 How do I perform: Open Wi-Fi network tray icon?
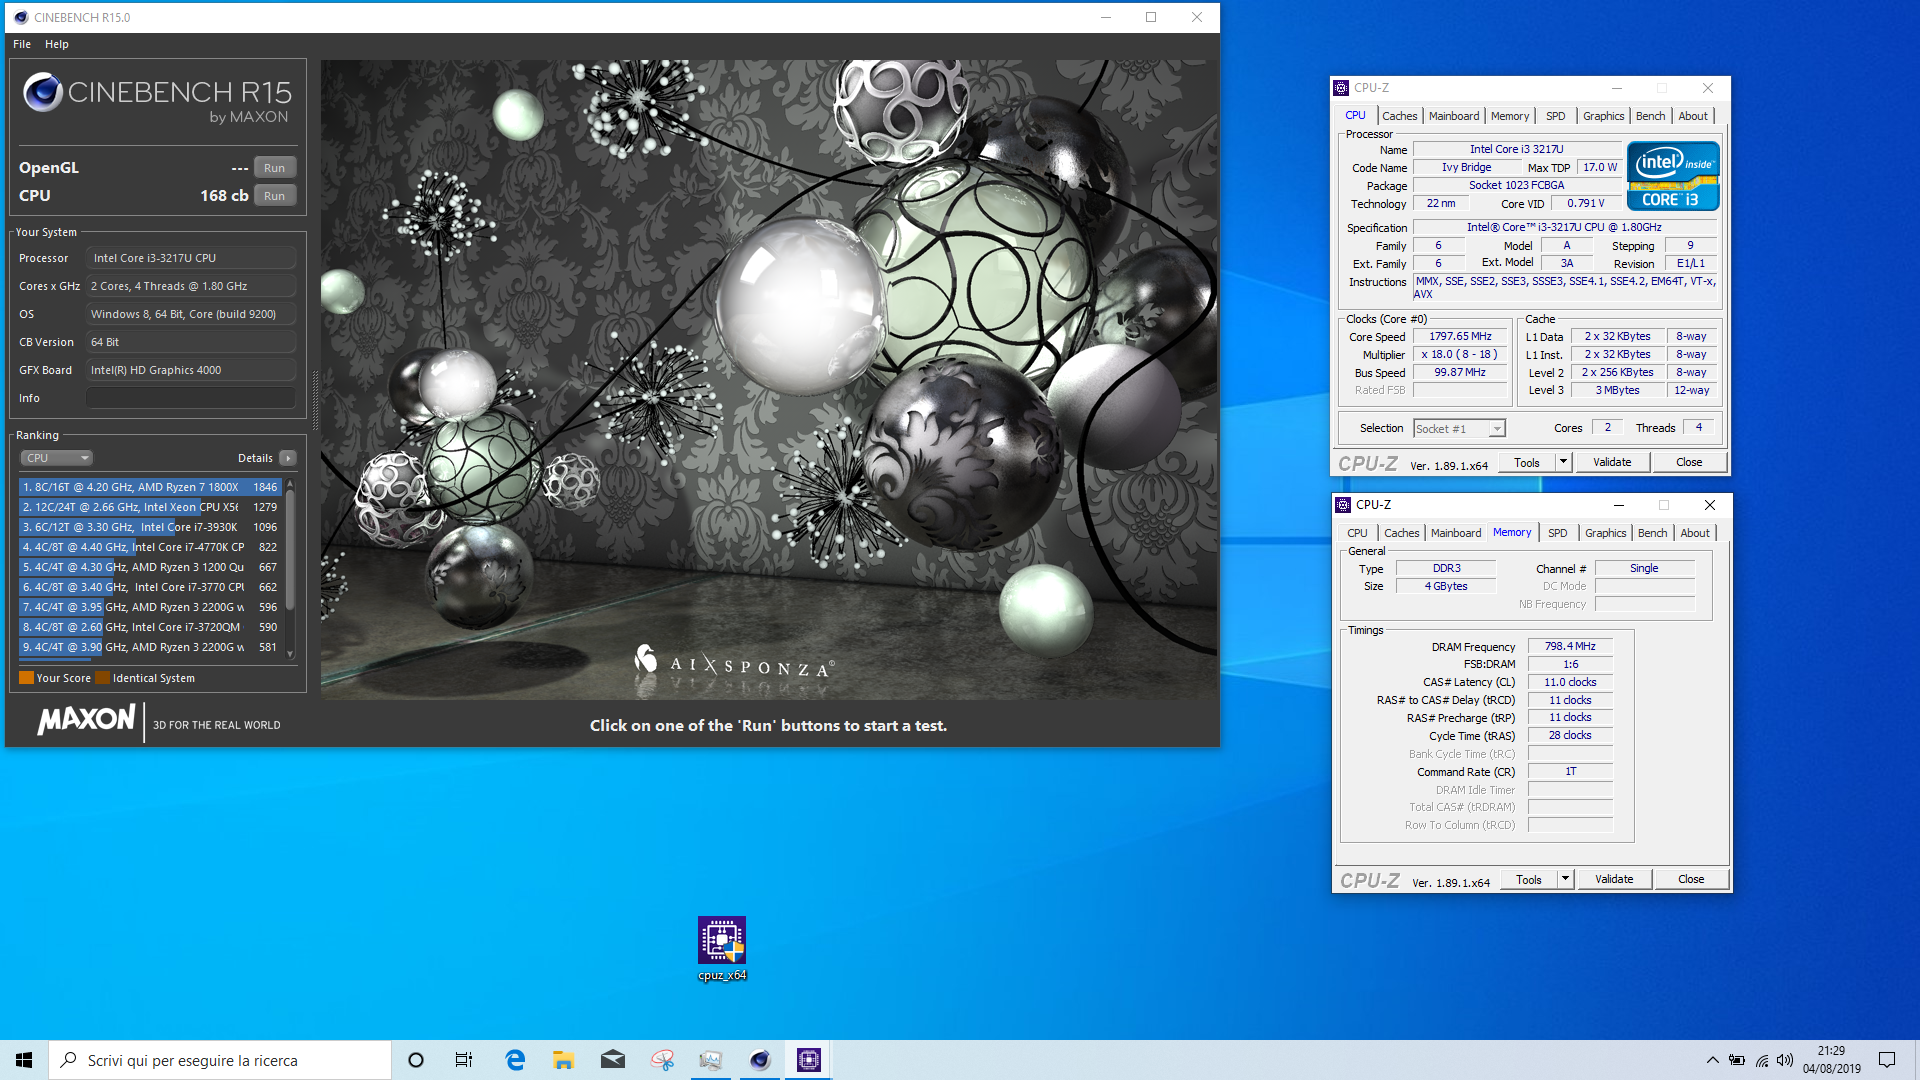pos(1762,1060)
